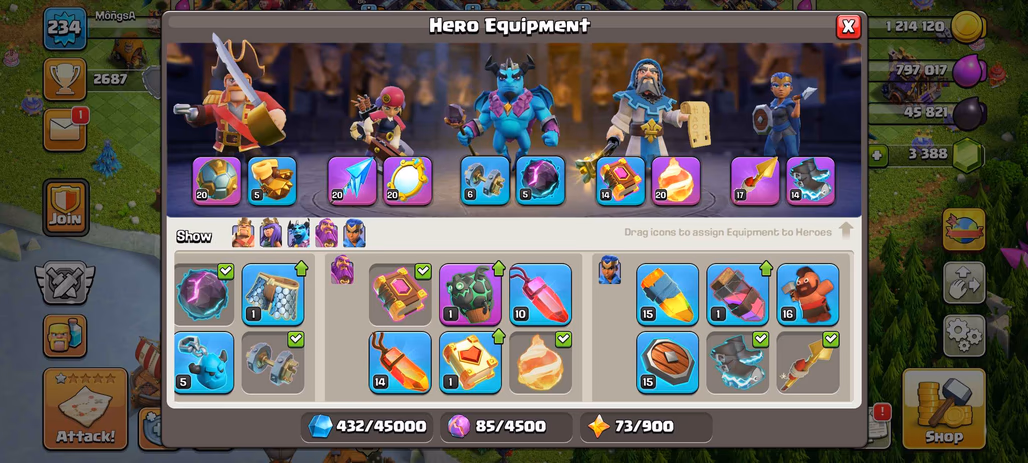This screenshot has width=1028, height=463.
Task: Toggle Minion Prince filter in Show row
Action: pos(298,233)
